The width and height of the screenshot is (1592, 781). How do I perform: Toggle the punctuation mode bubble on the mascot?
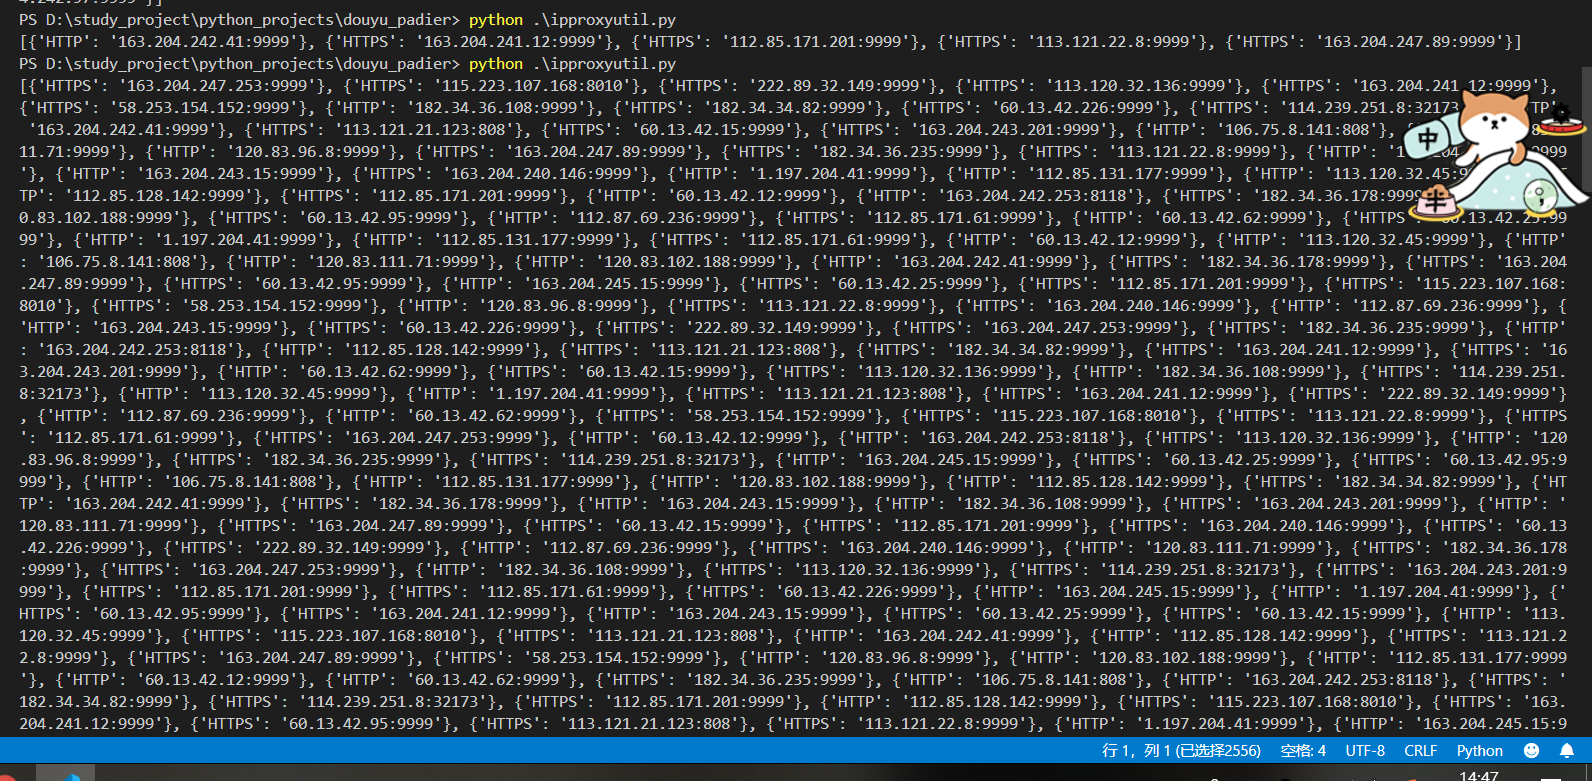pos(1542,195)
